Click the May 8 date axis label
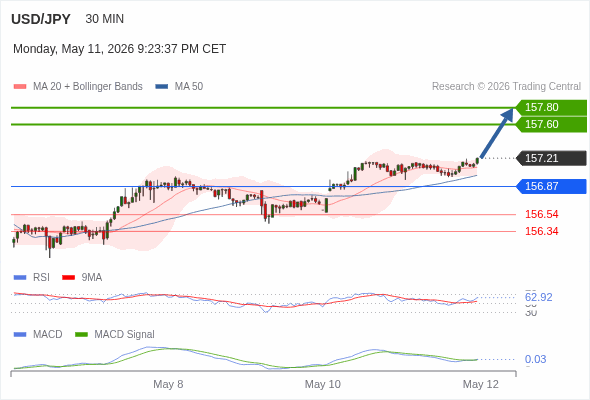 click(168, 384)
